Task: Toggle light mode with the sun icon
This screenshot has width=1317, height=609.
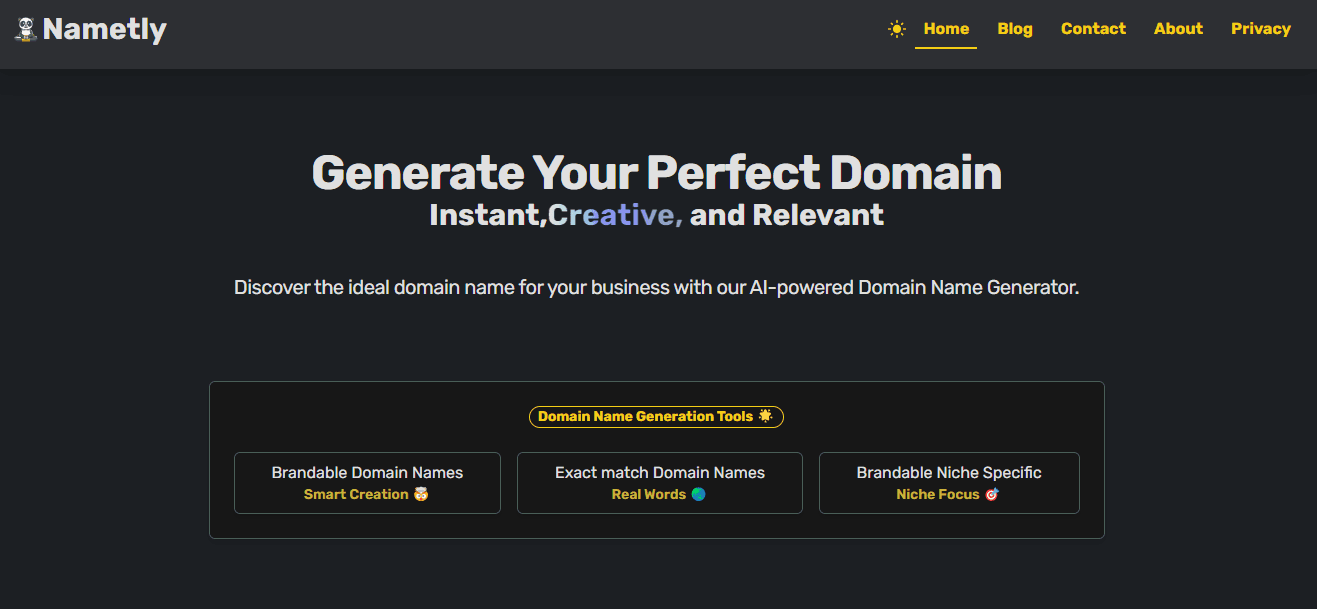Action: 897,29
